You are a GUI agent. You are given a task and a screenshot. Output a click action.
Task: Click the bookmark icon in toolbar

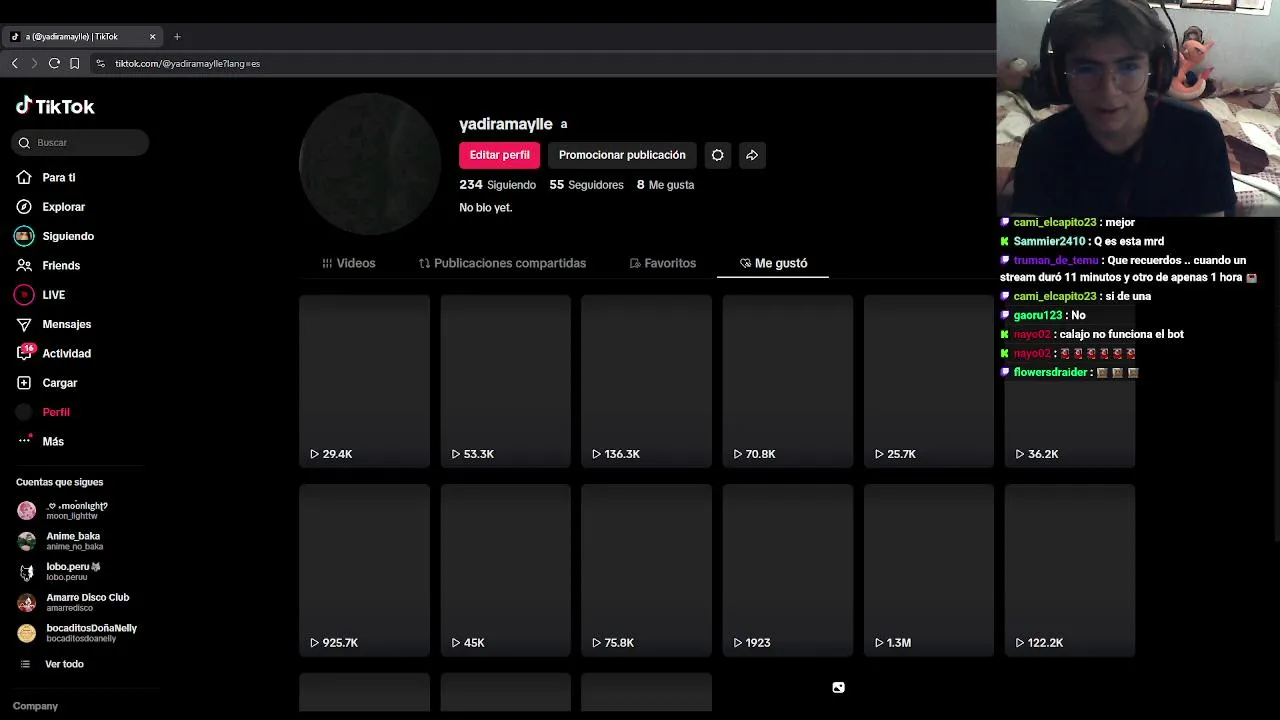(74, 63)
